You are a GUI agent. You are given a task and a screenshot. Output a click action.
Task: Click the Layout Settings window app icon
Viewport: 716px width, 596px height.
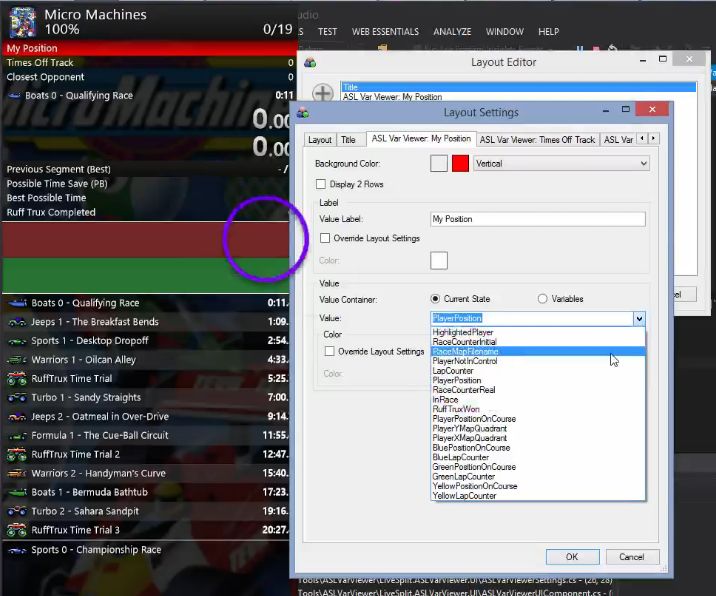[302, 112]
